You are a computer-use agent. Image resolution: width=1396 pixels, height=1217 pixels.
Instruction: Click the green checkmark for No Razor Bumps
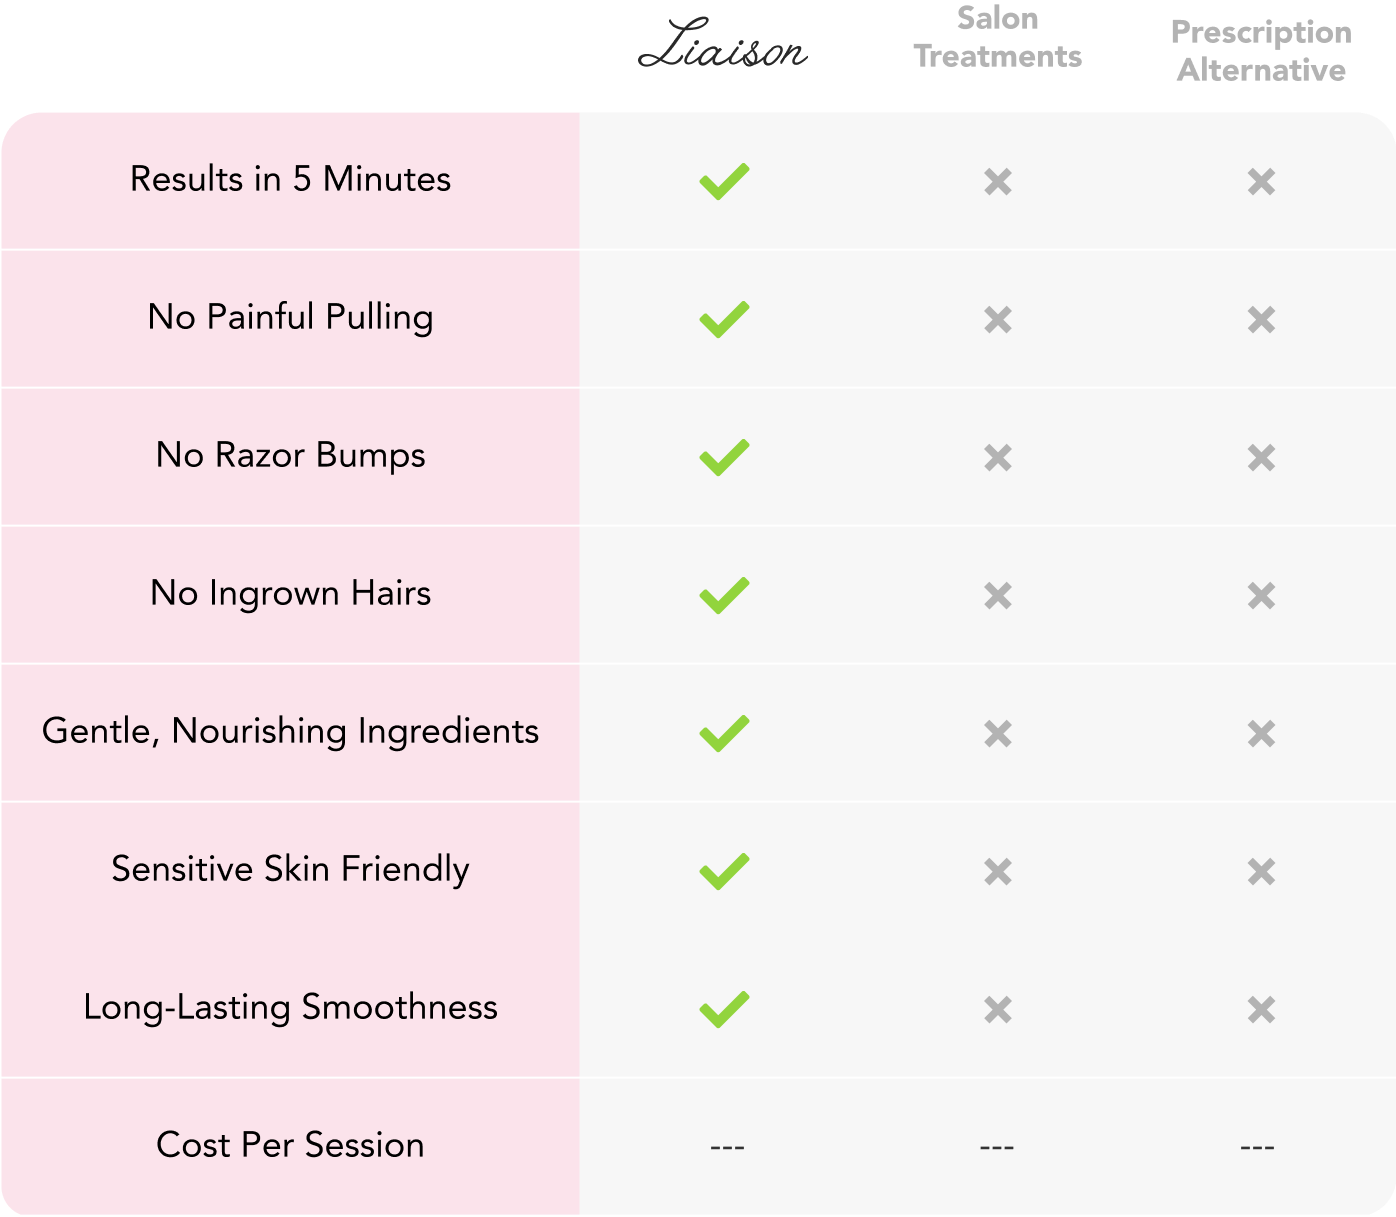724,457
